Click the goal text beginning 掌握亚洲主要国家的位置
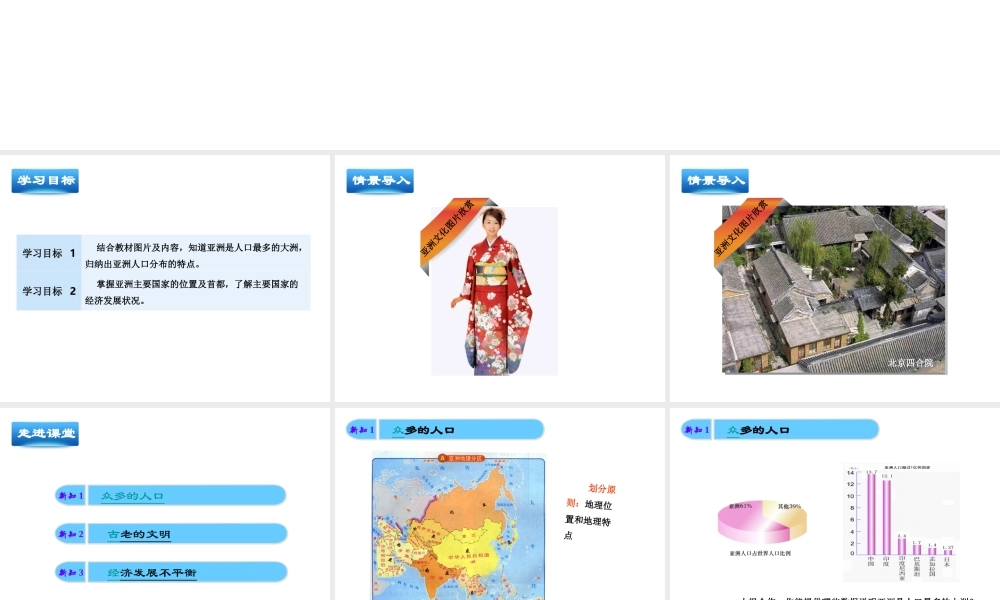This screenshot has height=600, width=1000. pyautogui.click(x=192, y=292)
